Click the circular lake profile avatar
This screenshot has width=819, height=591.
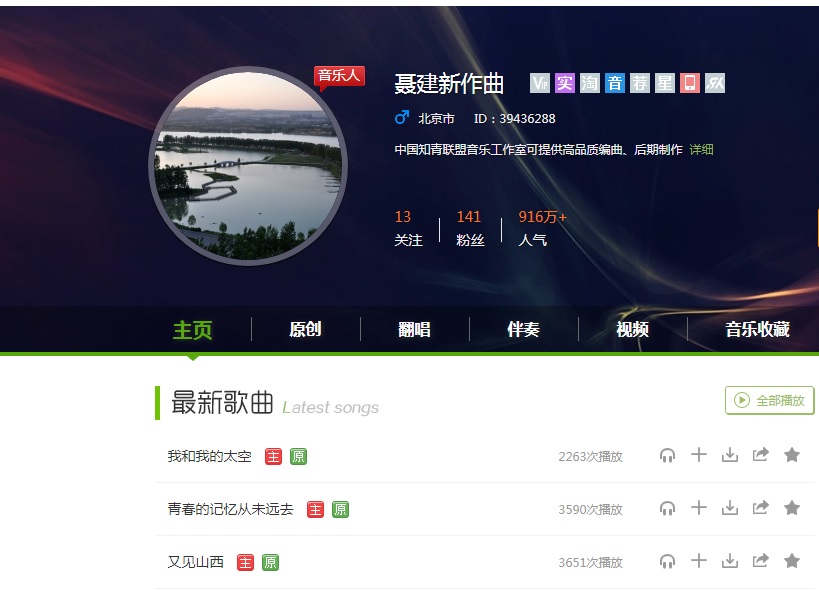pos(248,166)
